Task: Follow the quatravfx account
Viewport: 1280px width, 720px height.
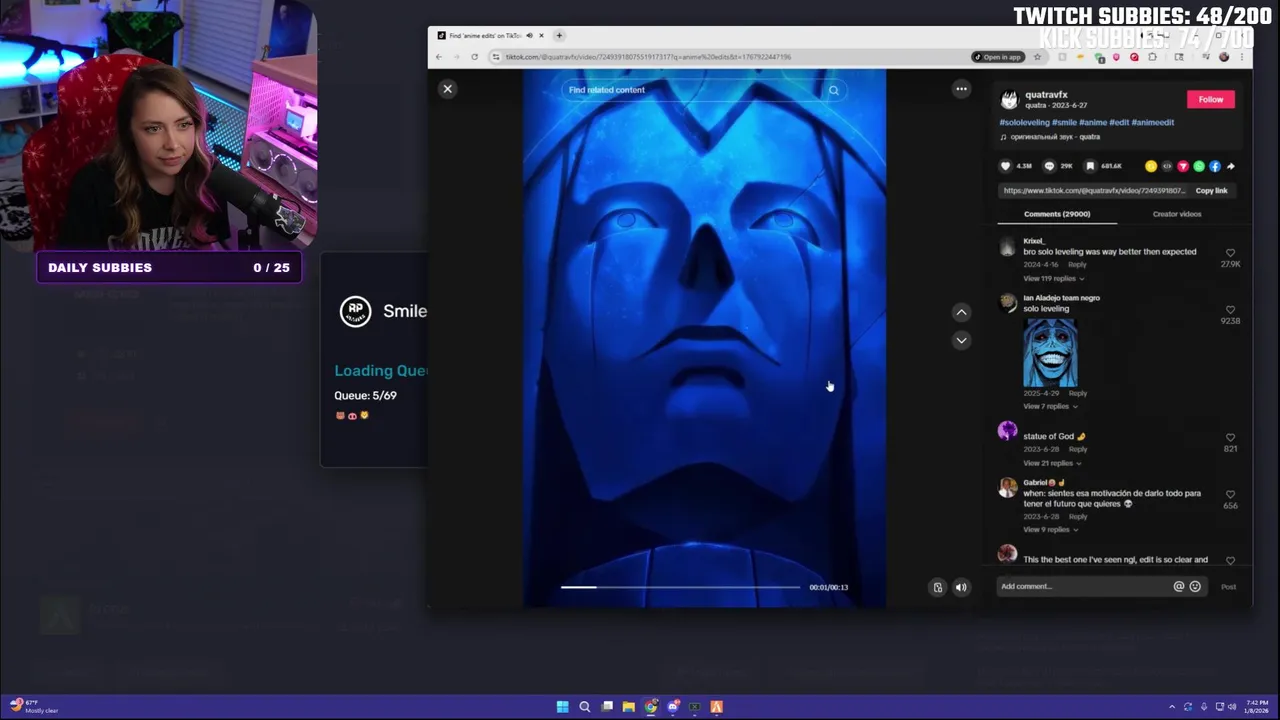Action: pos(1211,99)
